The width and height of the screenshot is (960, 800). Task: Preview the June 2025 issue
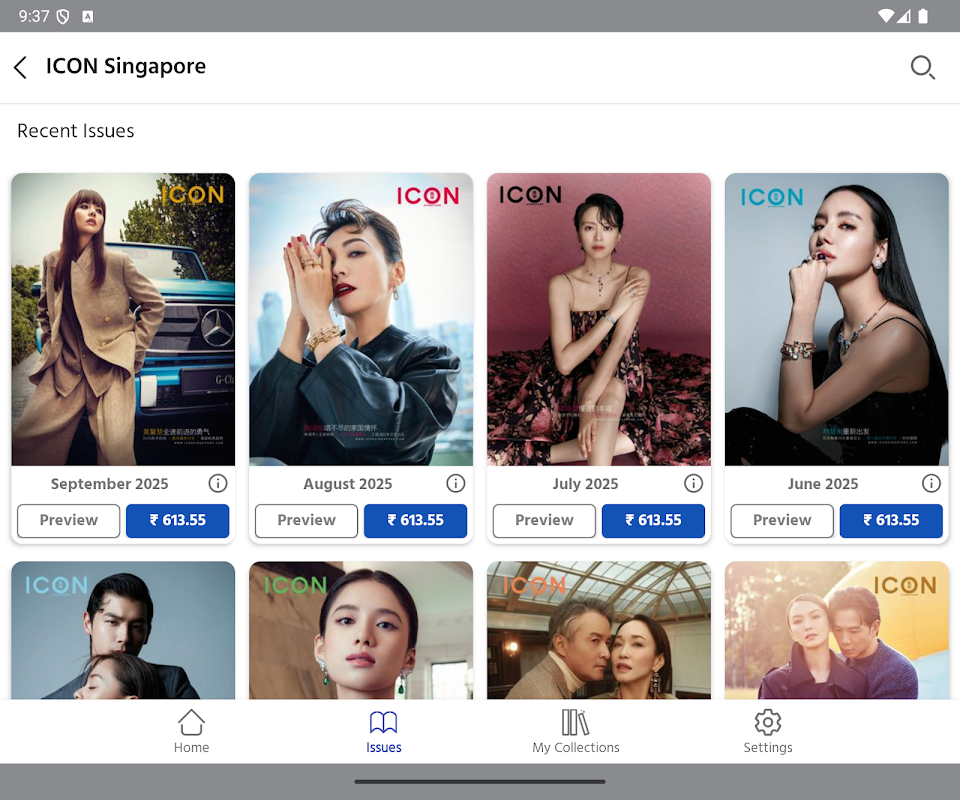pos(782,520)
